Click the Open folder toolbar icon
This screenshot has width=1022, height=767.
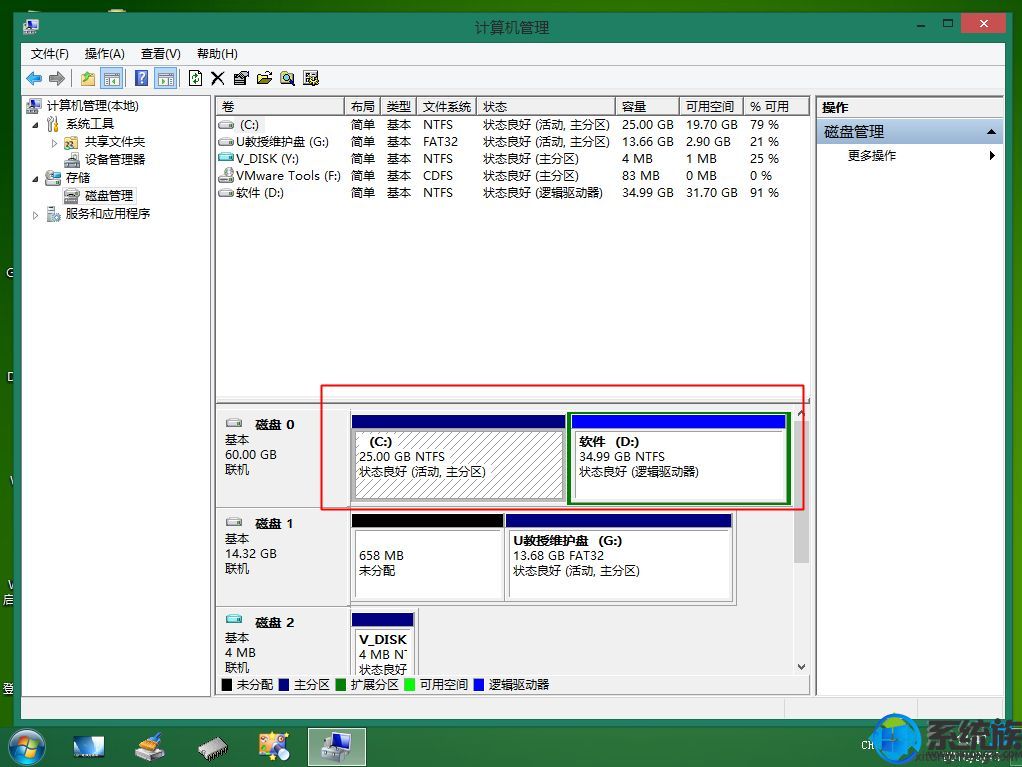(x=264, y=79)
